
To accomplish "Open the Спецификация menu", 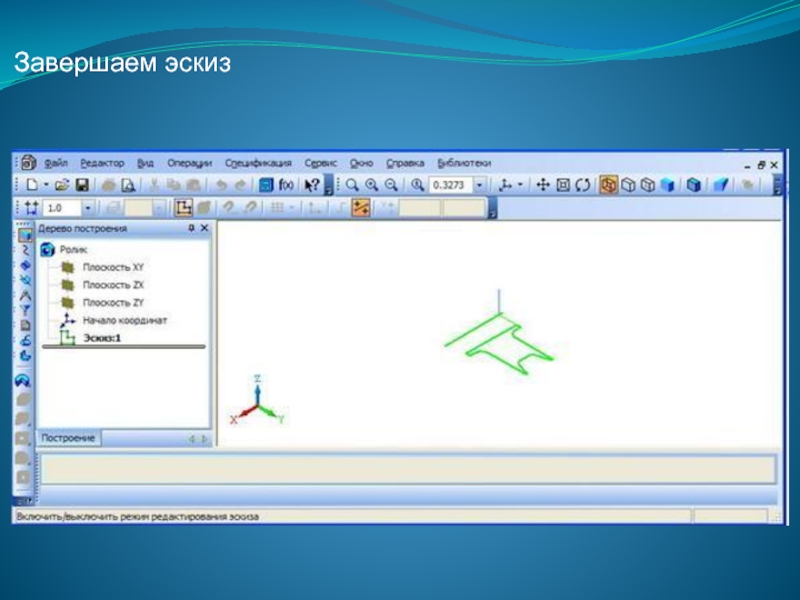I will pyautogui.click(x=258, y=163).
